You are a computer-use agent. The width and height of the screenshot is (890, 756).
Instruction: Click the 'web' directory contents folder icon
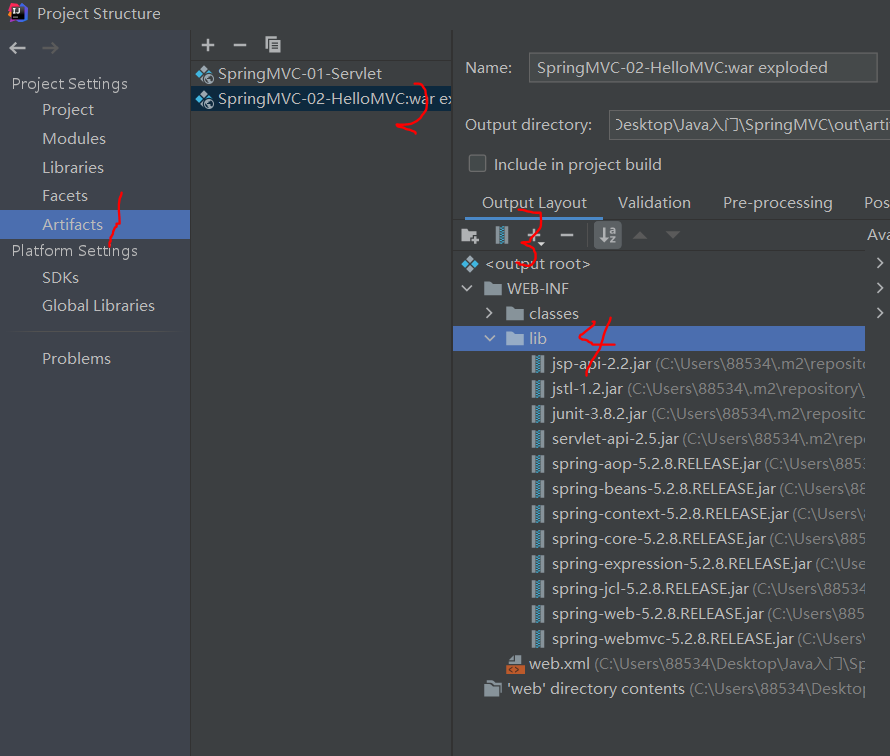(493, 688)
